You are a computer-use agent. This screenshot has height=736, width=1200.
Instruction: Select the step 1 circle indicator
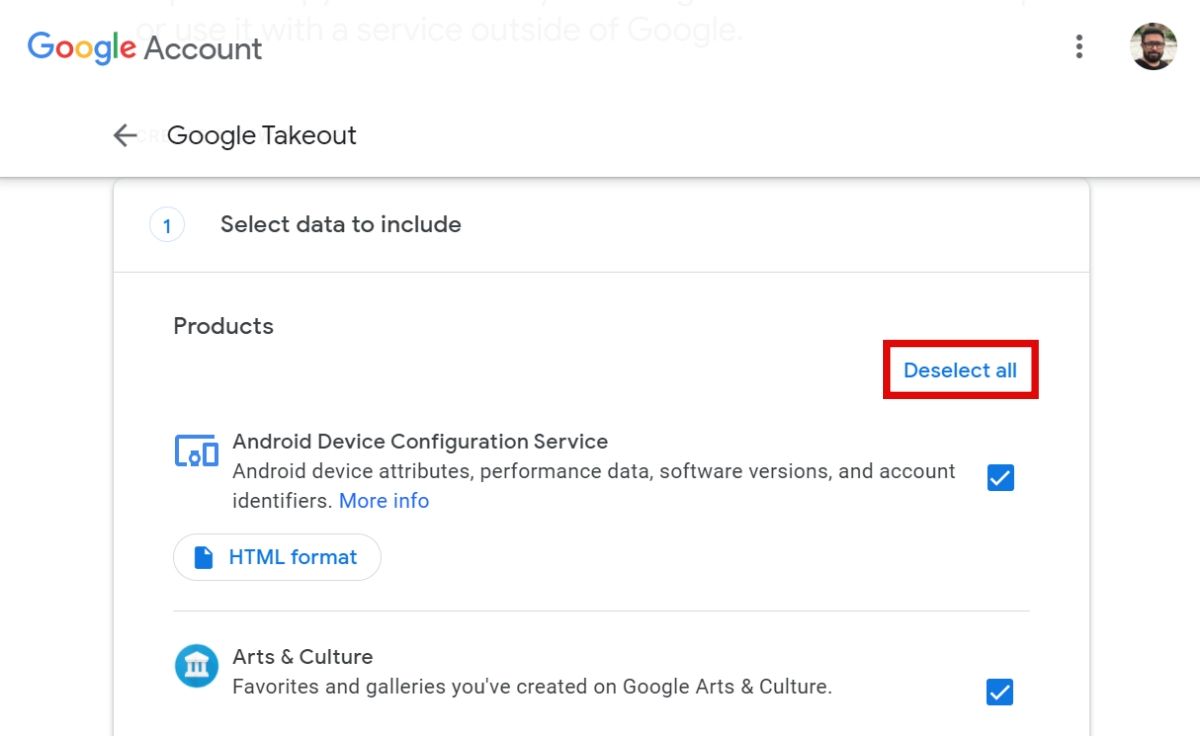click(x=166, y=225)
